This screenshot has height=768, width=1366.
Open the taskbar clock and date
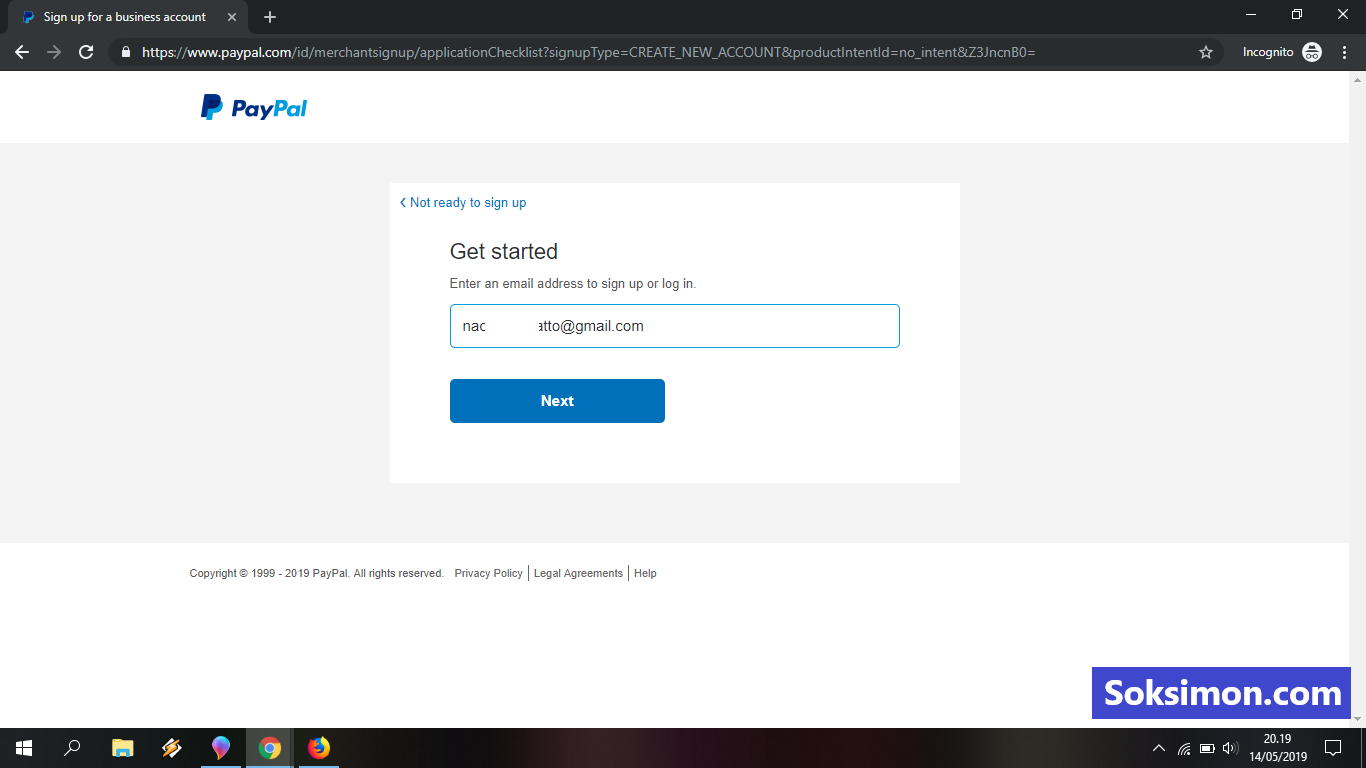coord(1277,748)
